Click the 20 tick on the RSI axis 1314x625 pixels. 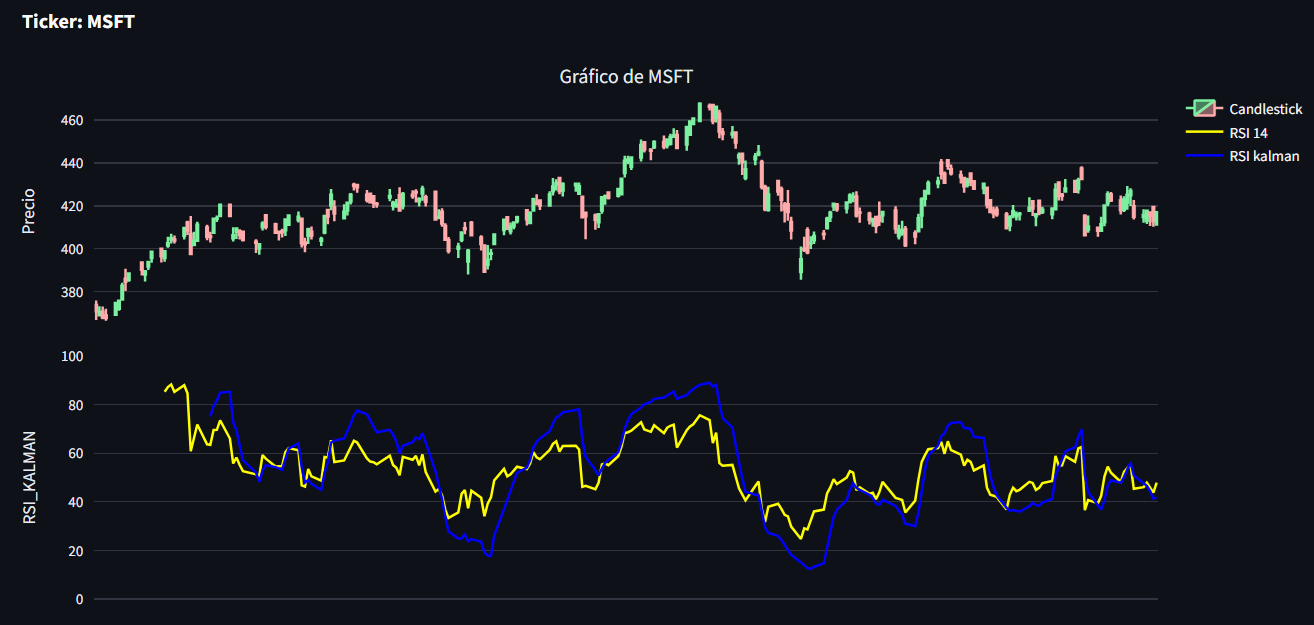coord(75,551)
